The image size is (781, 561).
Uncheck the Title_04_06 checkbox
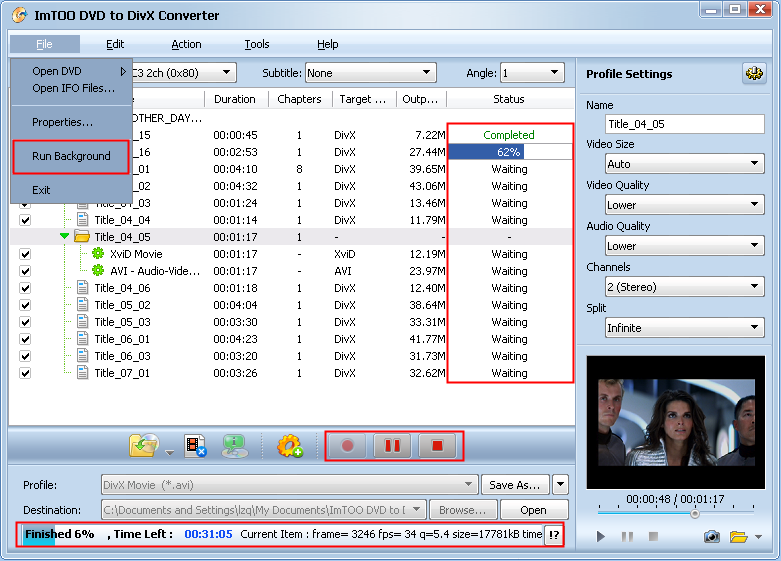25,288
